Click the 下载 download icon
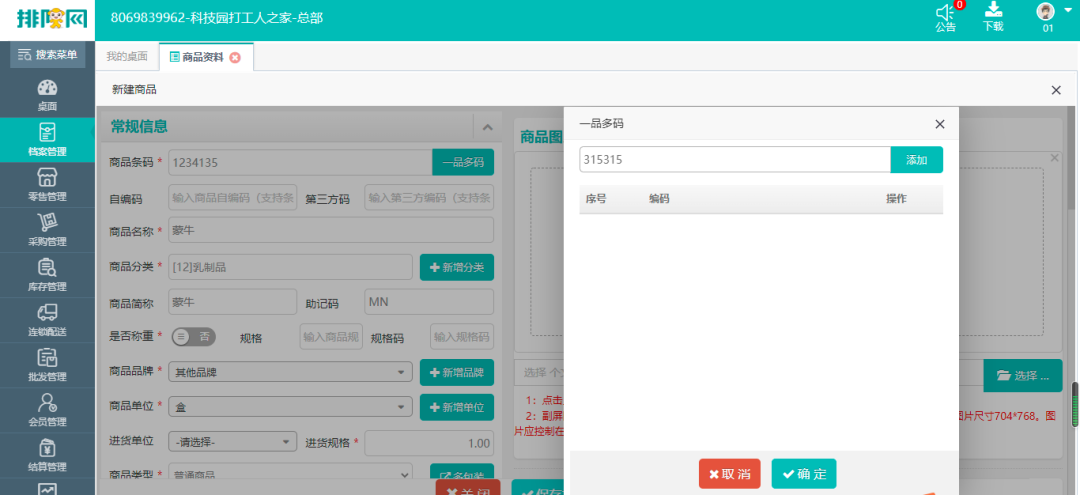This screenshot has height=495, width=1080. (x=993, y=11)
